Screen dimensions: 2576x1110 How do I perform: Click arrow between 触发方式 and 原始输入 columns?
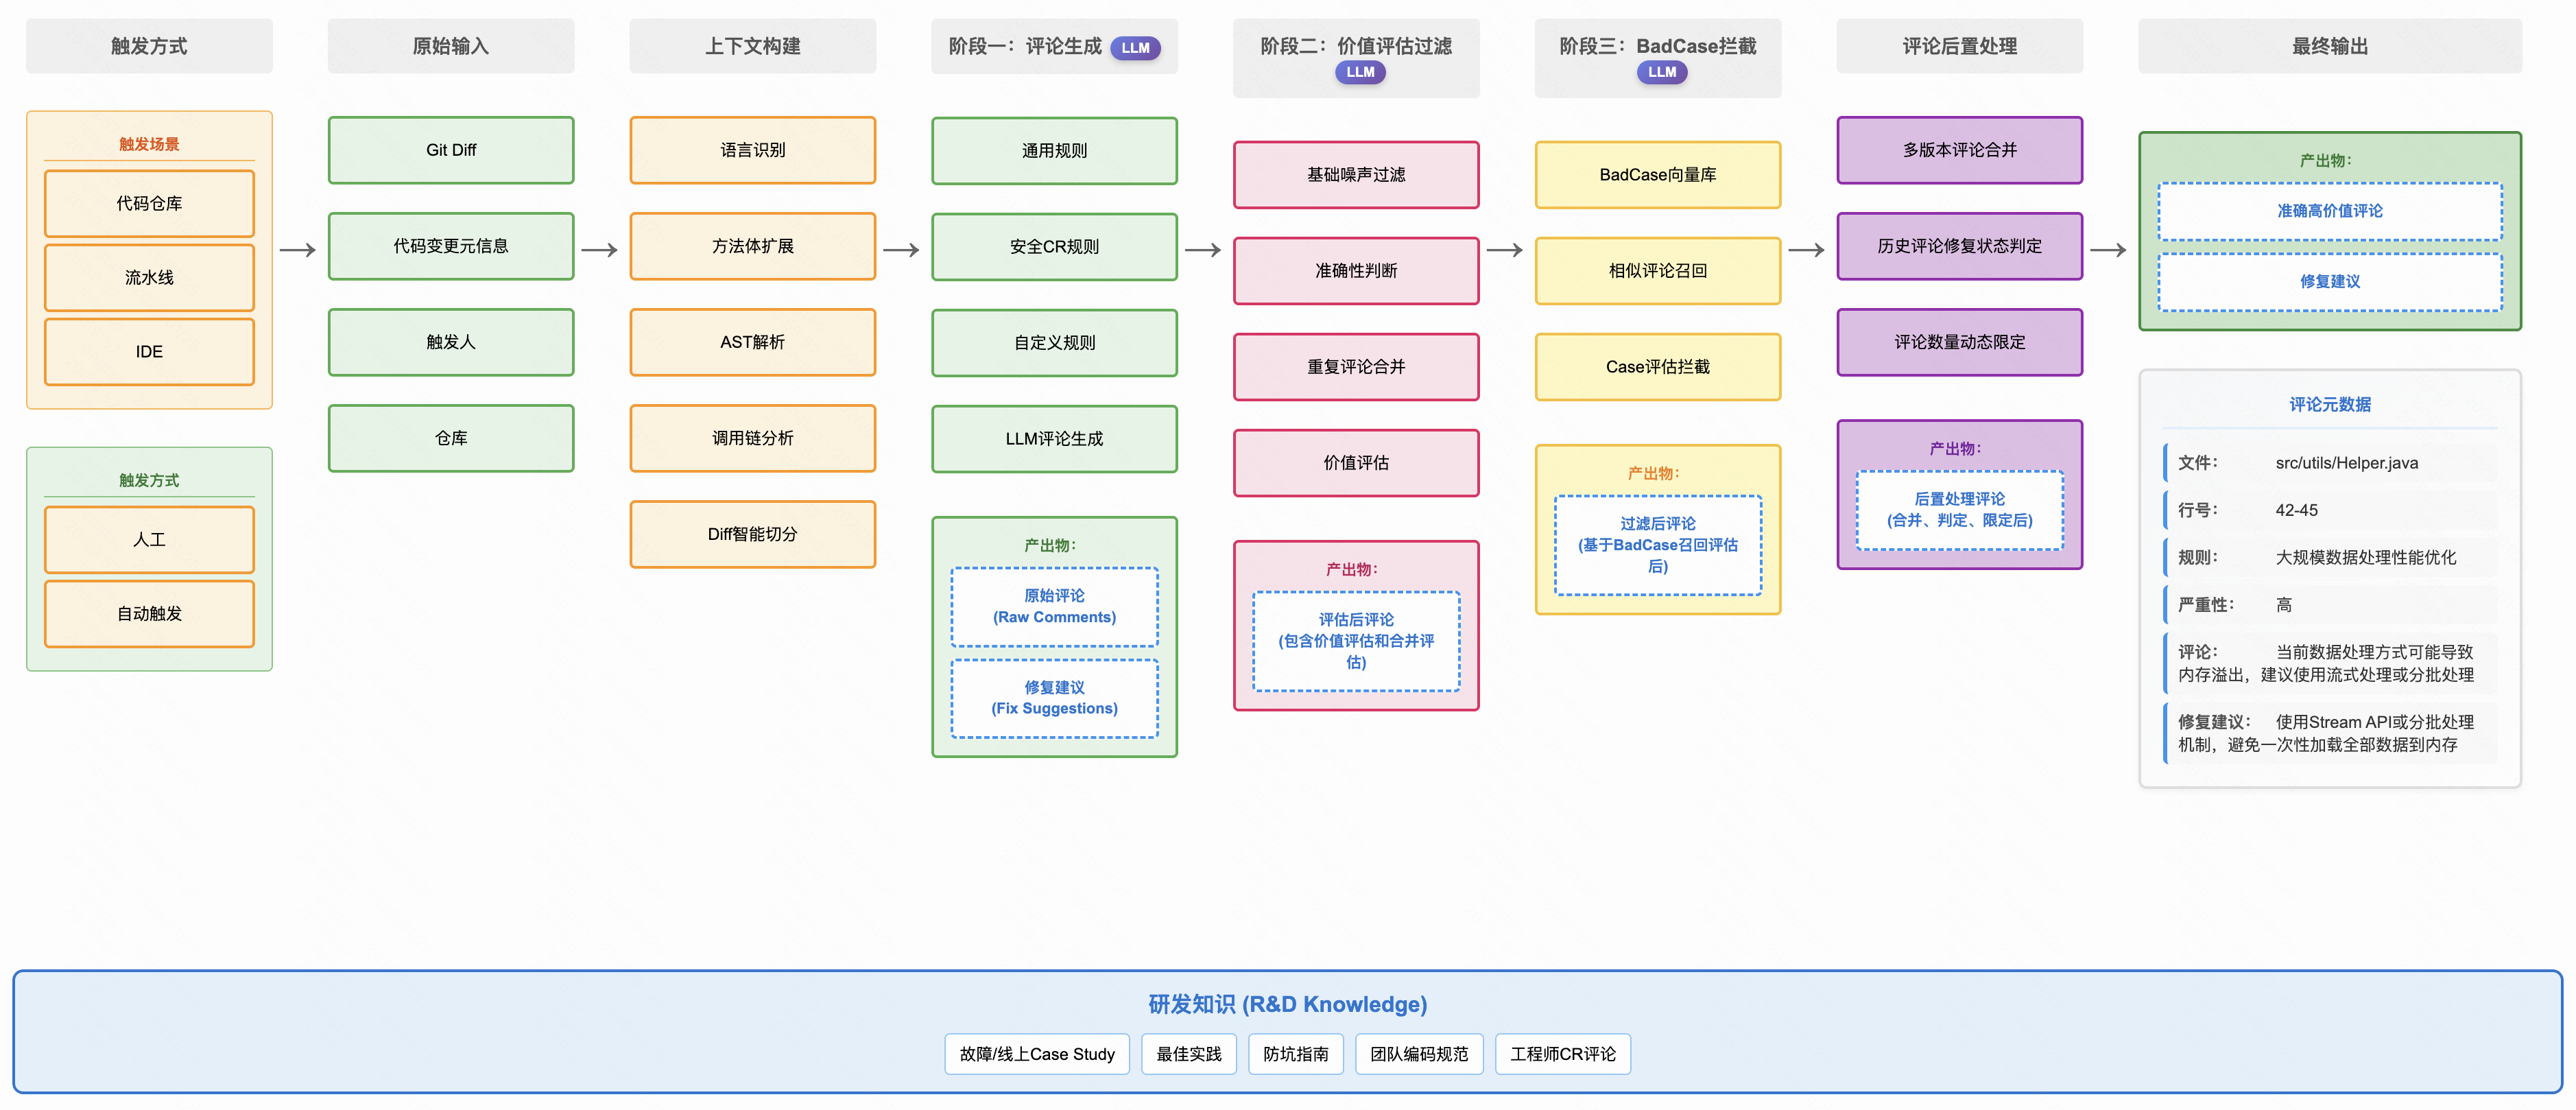298,250
